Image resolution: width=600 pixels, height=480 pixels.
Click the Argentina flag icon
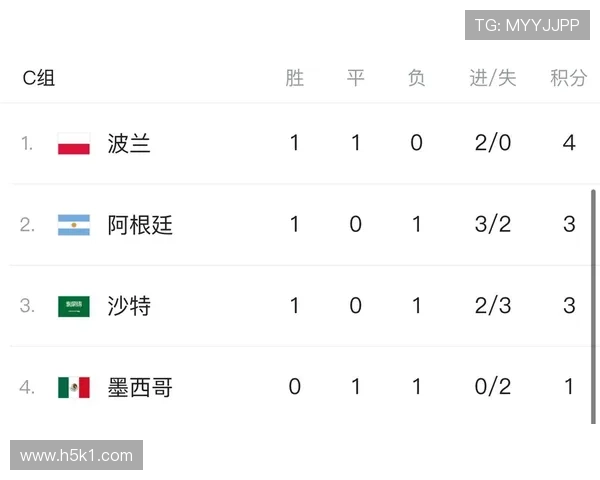click(74, 225)
